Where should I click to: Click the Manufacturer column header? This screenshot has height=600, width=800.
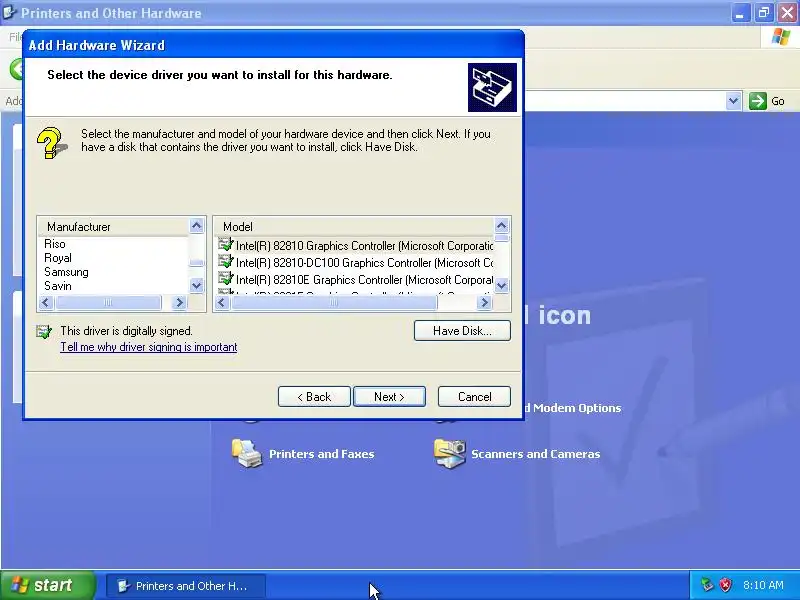[x=113, y=227]
